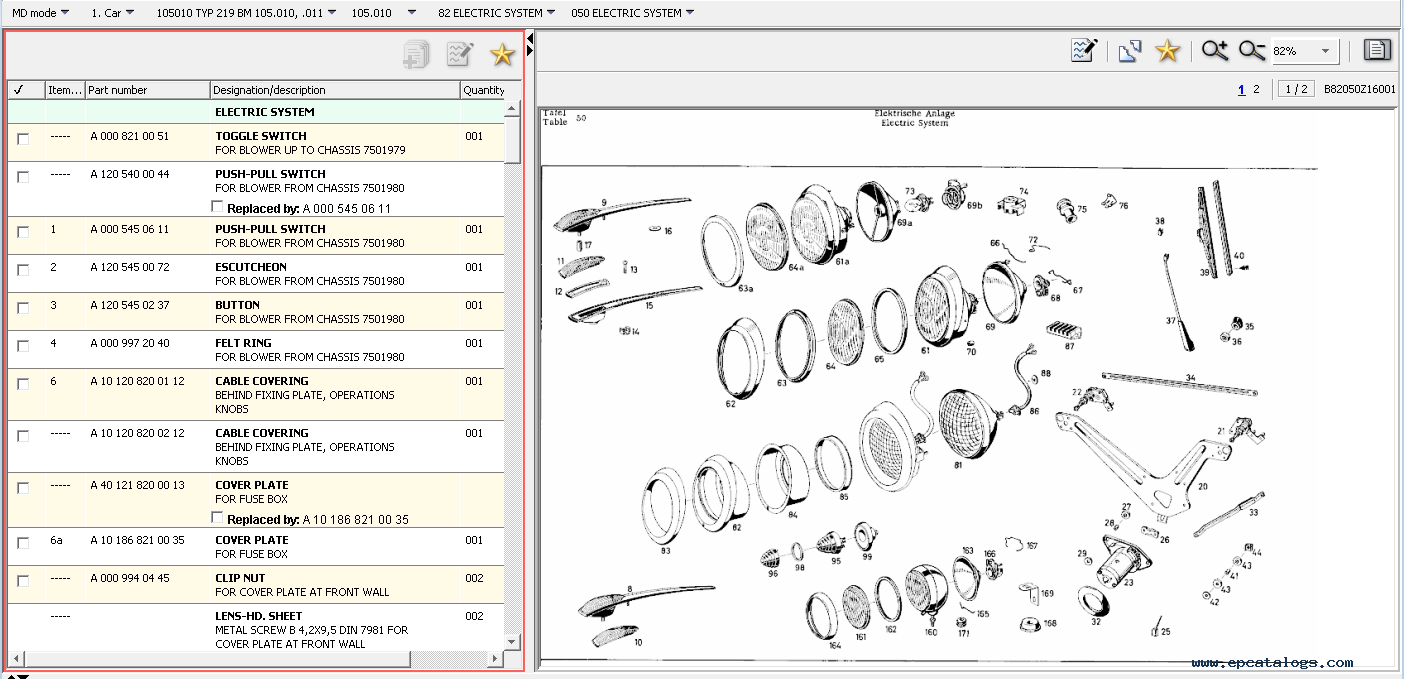Click the favorites star in the parts list toolbar
Image resolution: width=1404 pixels, height=679 pixels.
[x=501, y=55]
